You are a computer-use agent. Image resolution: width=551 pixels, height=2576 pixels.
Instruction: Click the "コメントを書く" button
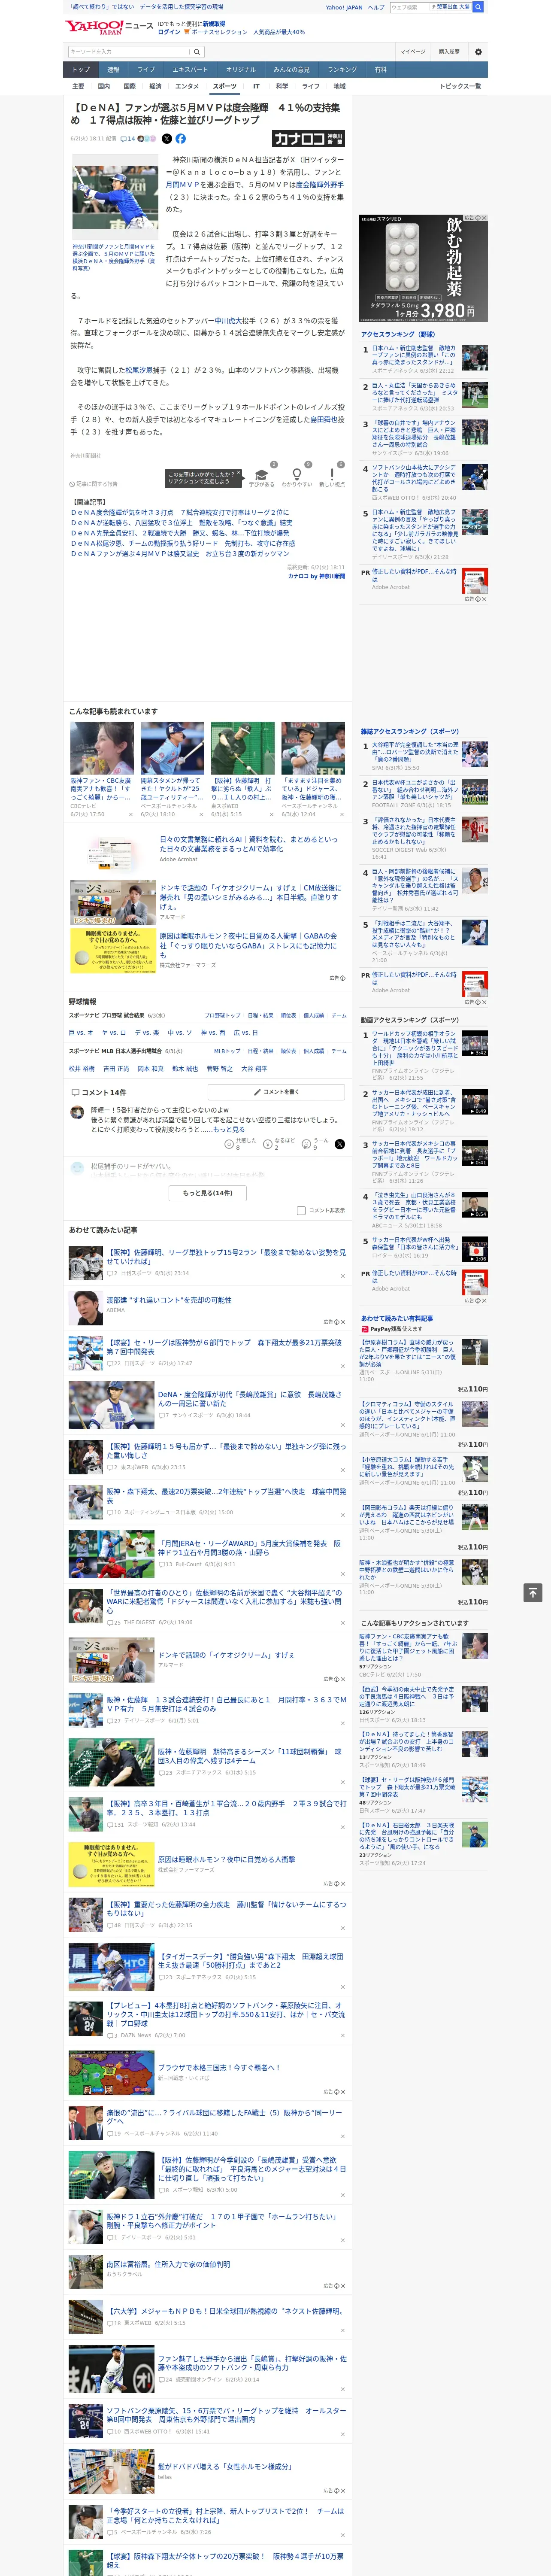[276, 1092]
